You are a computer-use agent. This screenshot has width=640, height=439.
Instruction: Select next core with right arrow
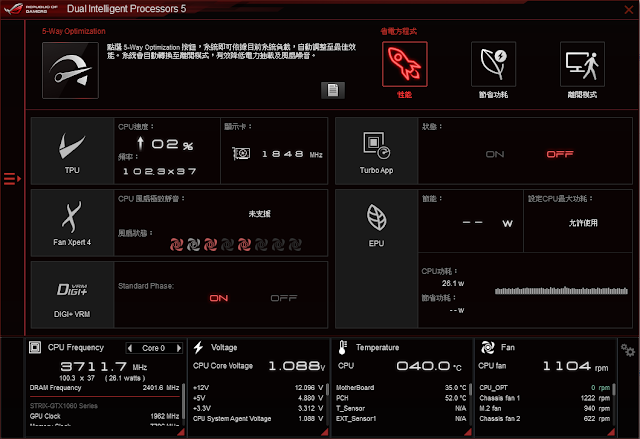[178, 348]
